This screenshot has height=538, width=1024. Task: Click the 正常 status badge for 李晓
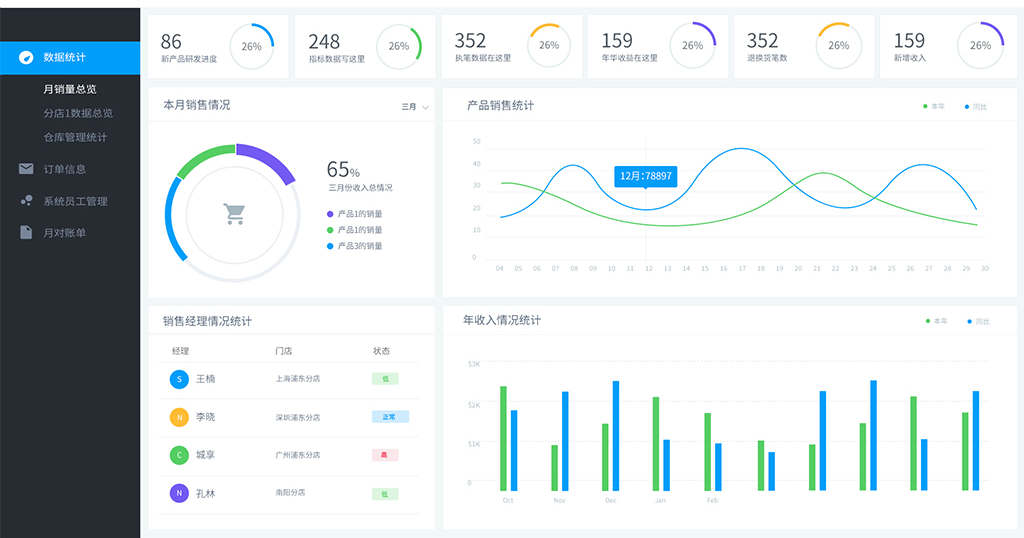(390, 417)
